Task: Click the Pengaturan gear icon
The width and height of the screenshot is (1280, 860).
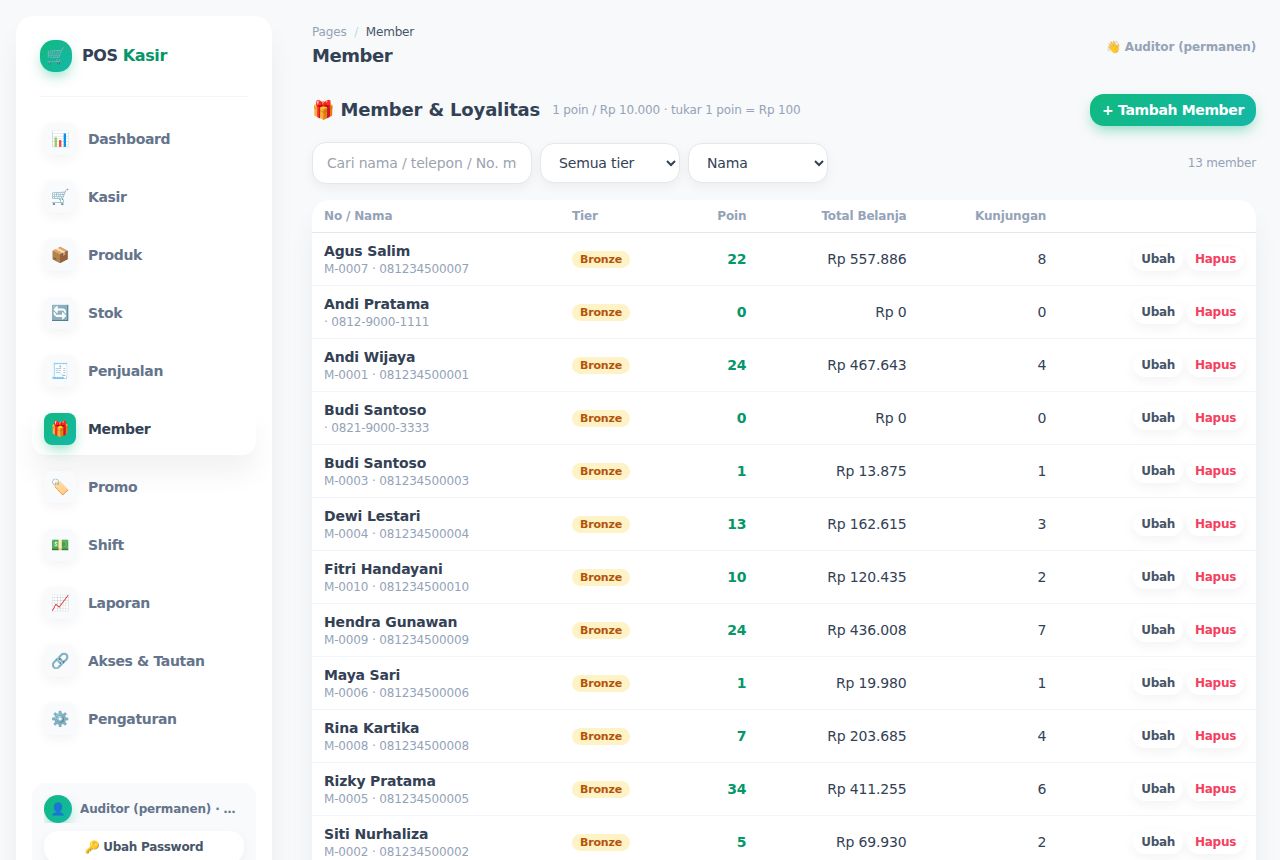Action: (x=60, y=719)
